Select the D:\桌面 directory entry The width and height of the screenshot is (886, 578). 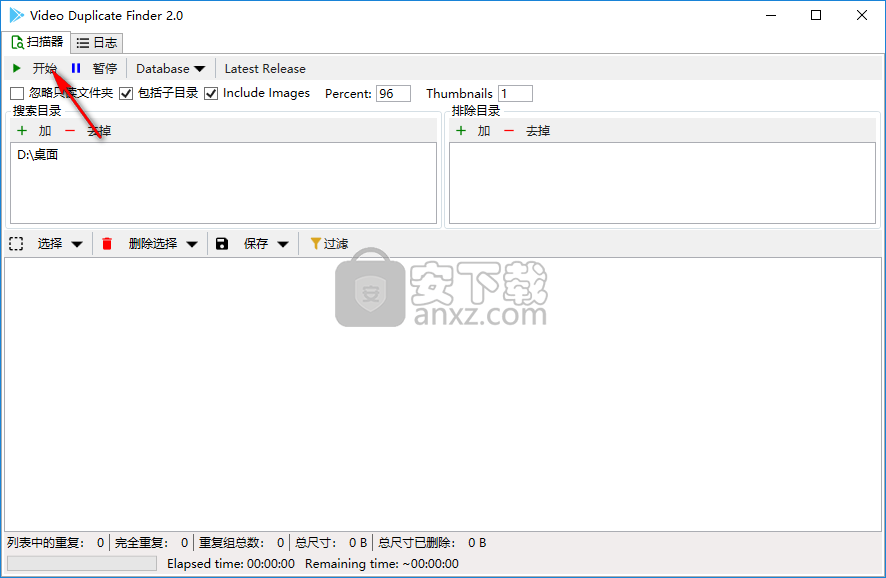click(x=38, y=155)
